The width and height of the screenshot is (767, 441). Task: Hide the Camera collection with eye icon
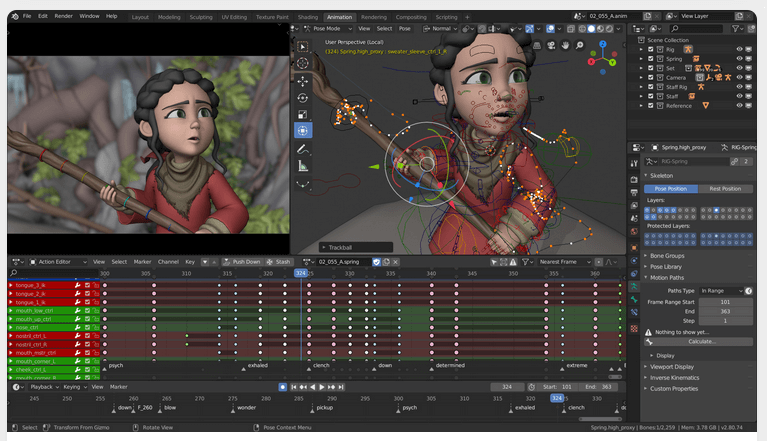click(x=739, y=77)
